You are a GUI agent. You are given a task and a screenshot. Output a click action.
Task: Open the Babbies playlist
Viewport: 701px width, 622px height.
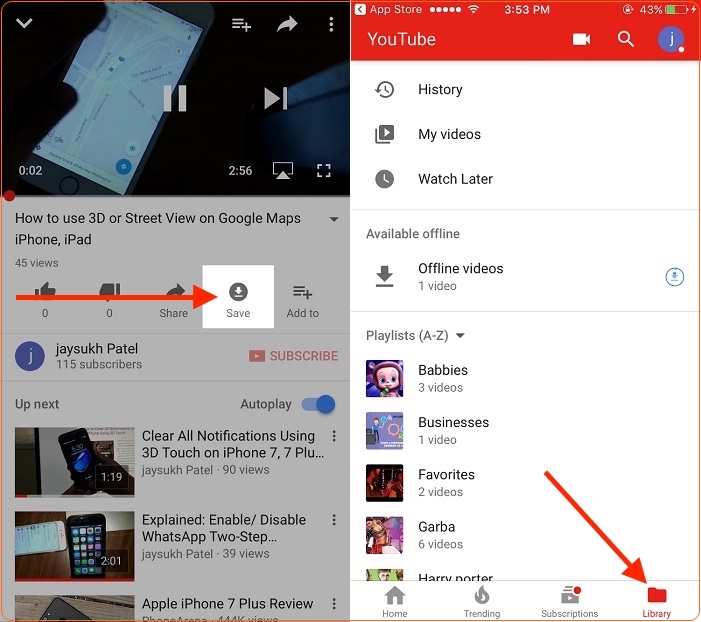click(x=525, y=378)
